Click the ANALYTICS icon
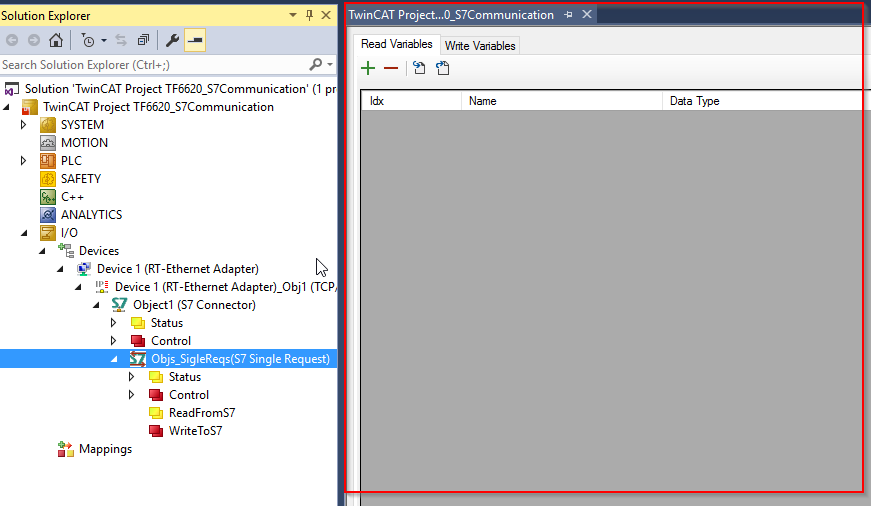The image size is (871, 506). tap(48, 214)
